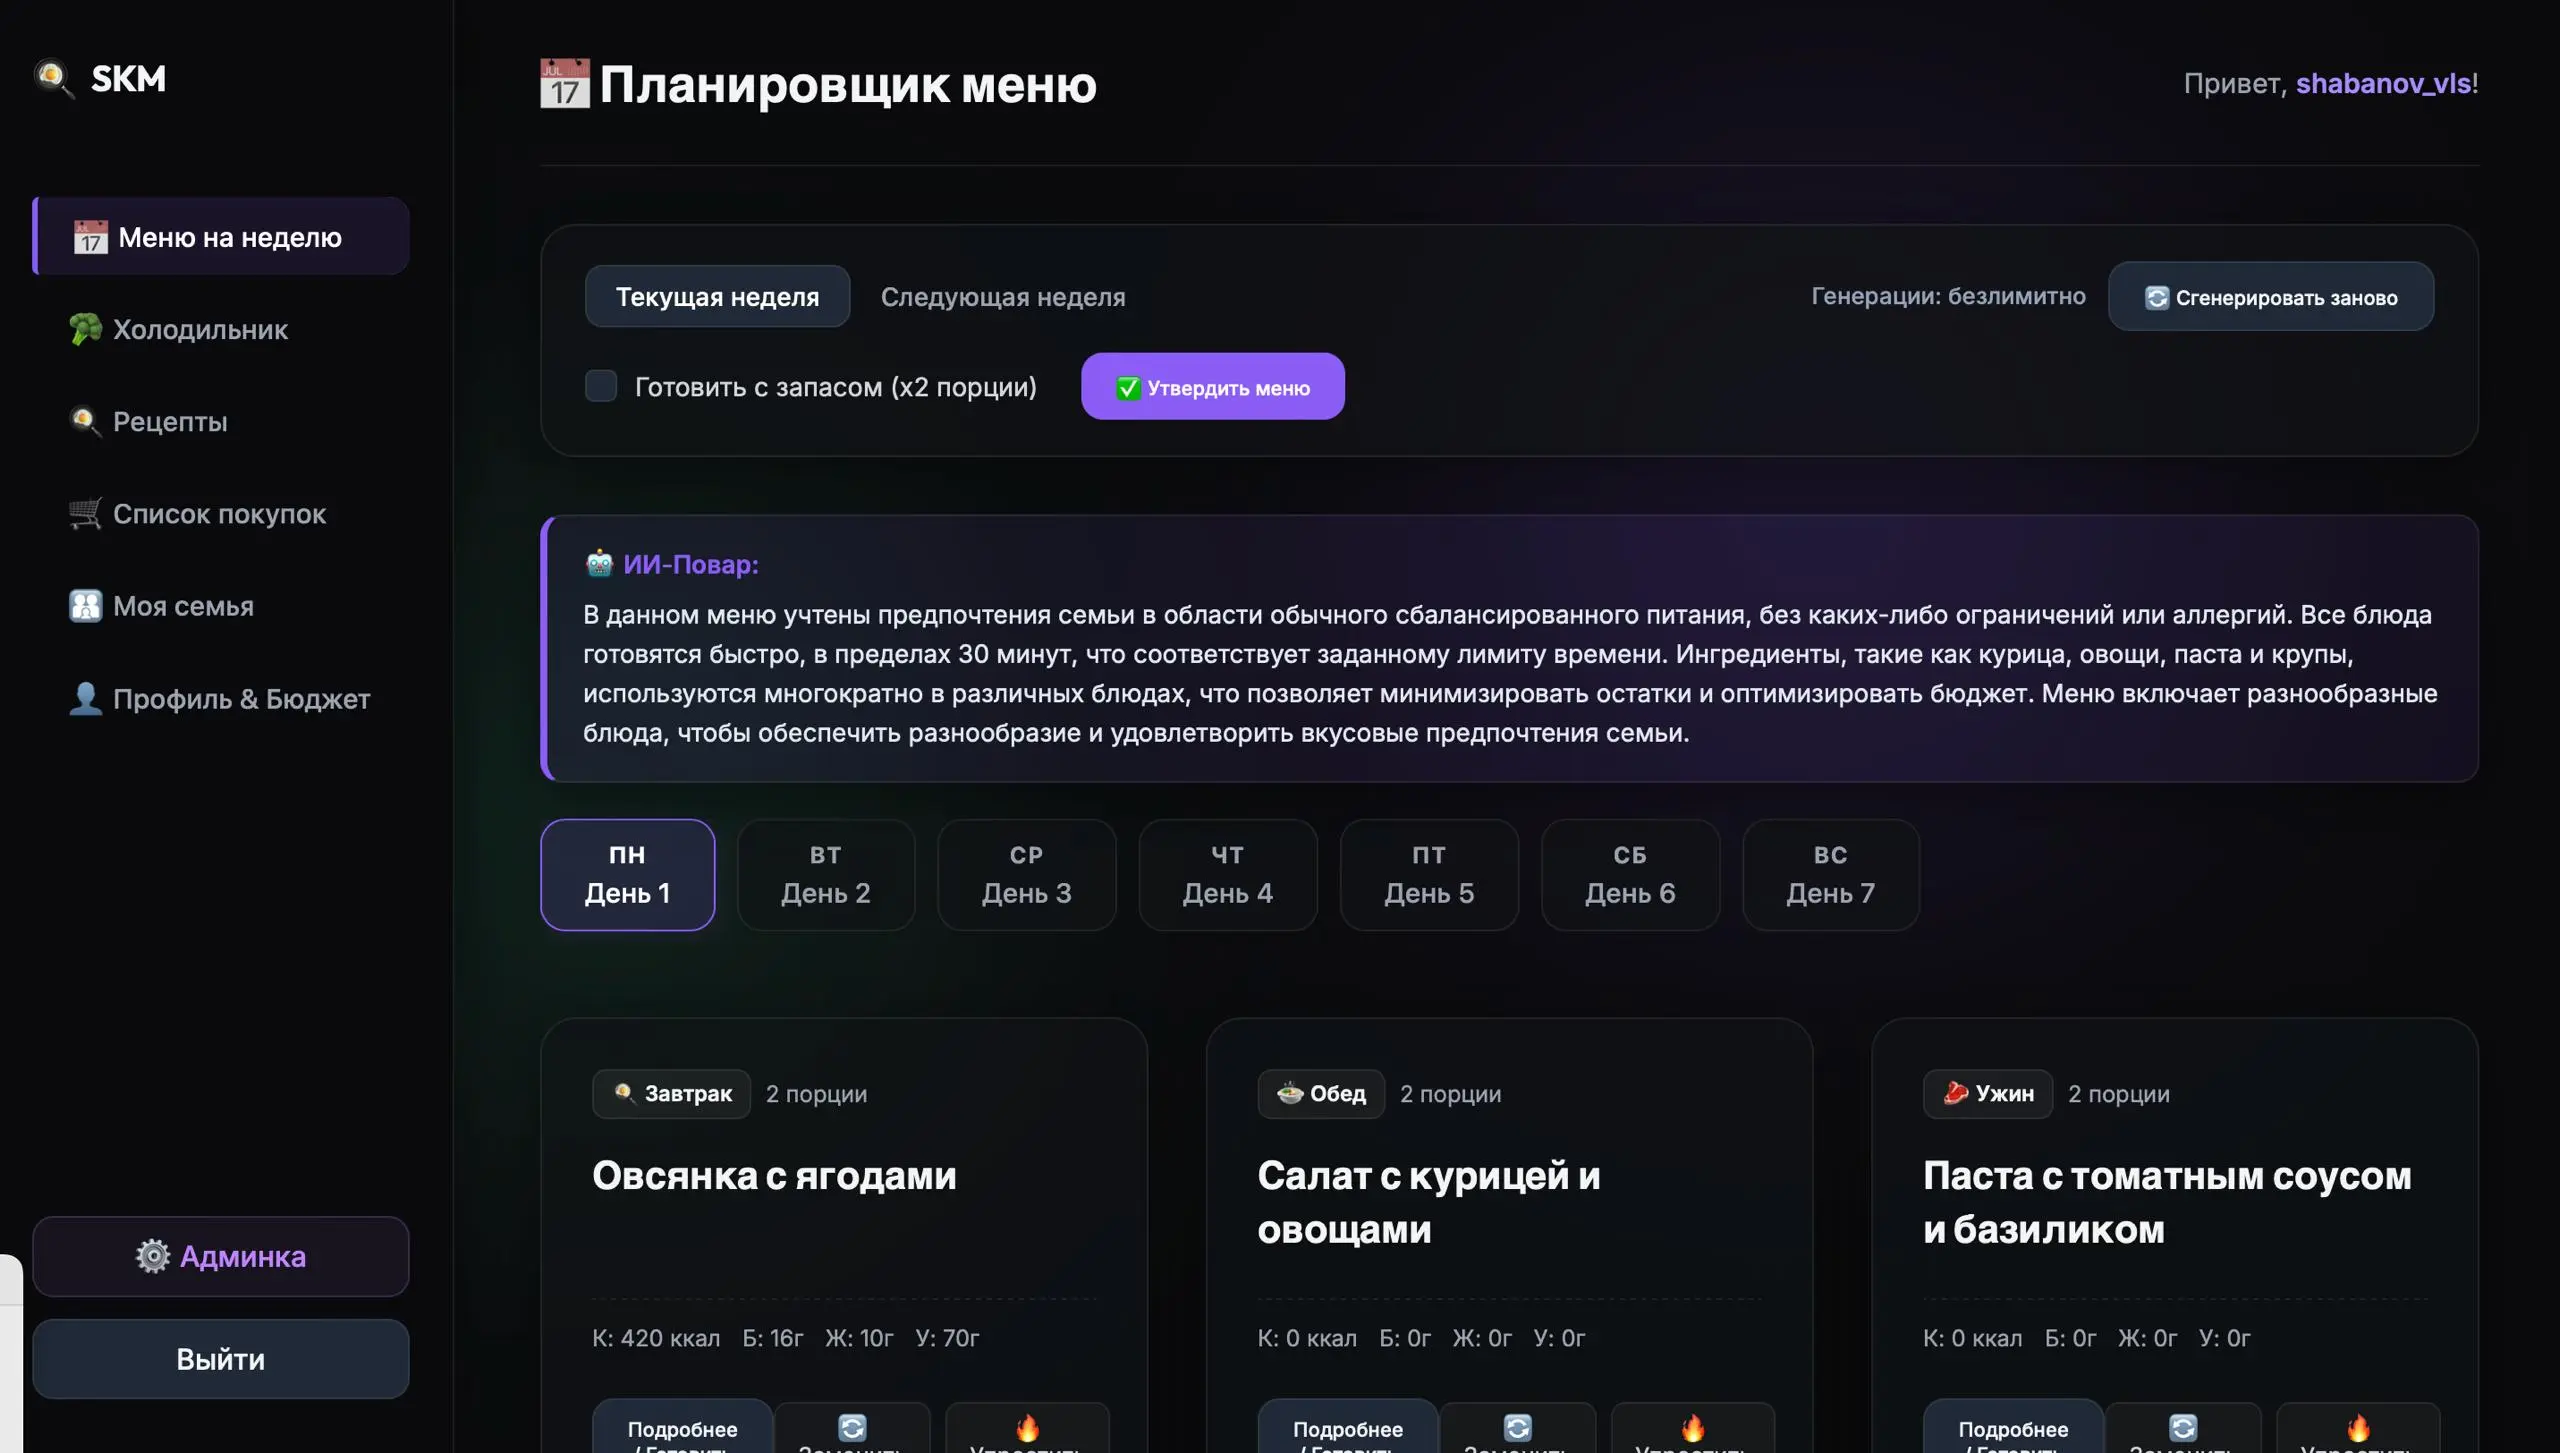Screen dimensions: 2560x1453
Task: Select ВС День 7 tab
Action: pyautogui.click(x=1831, y=875)
